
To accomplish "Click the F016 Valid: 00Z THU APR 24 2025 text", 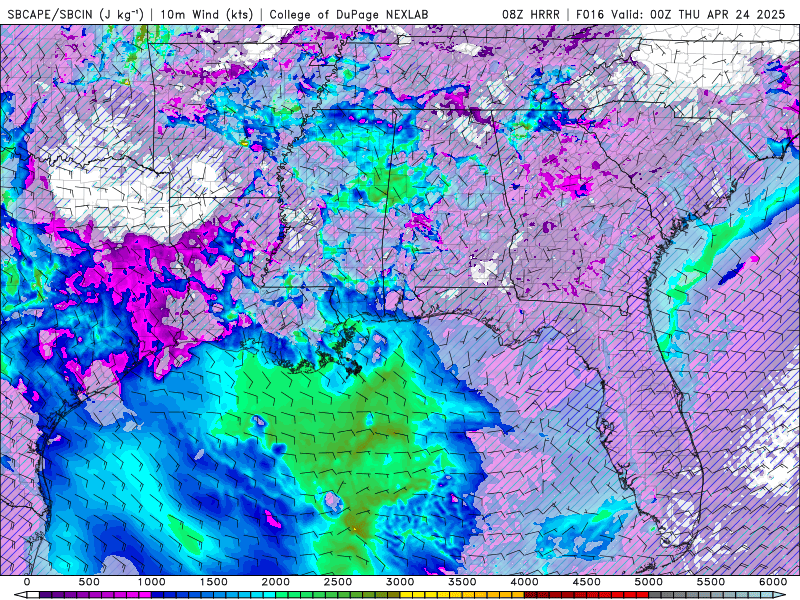I will [x=681, y=15].
